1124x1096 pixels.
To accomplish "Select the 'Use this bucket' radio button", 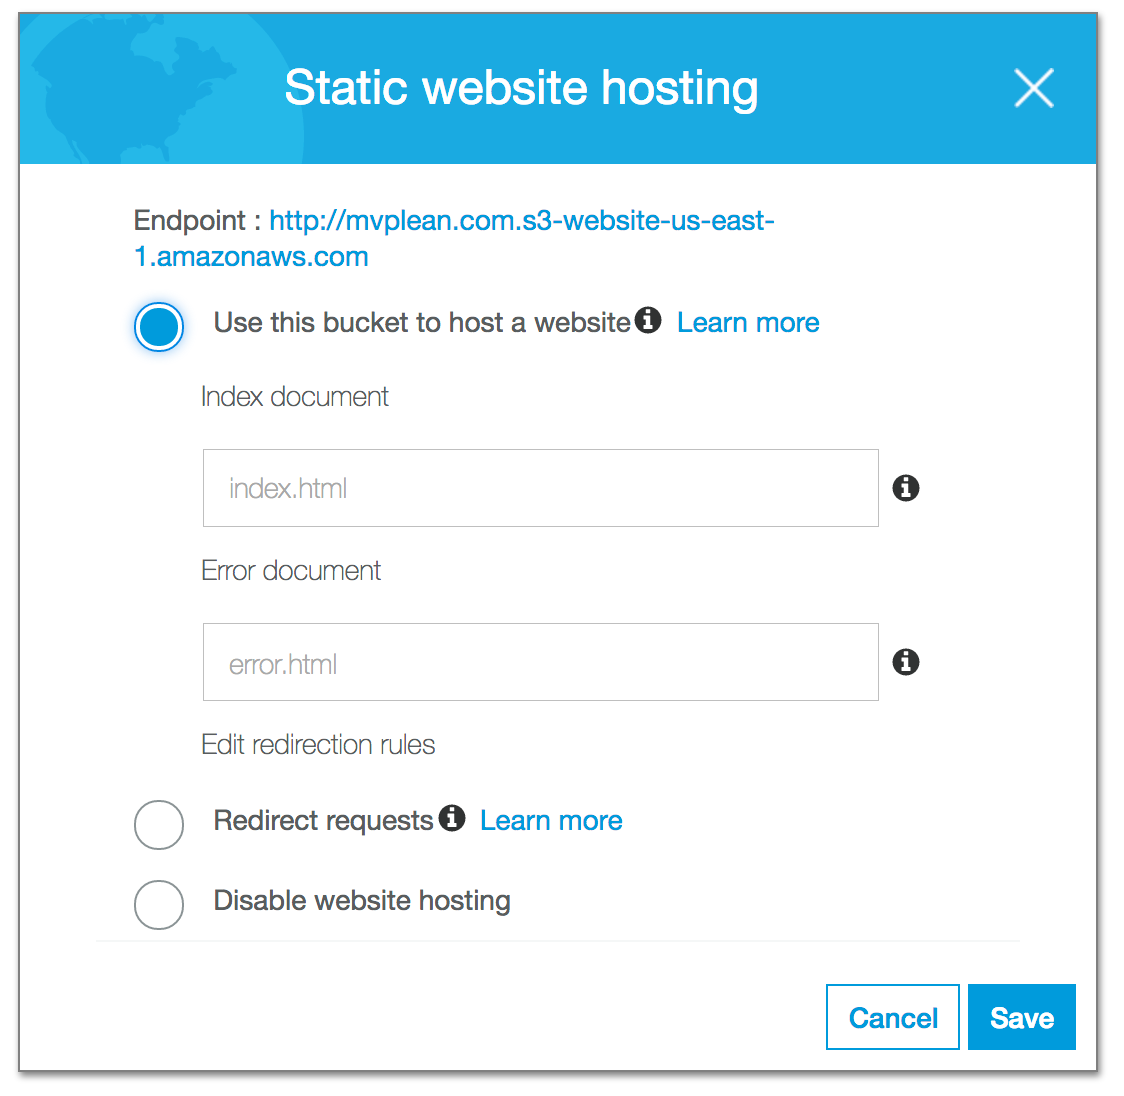I will 159,326.
